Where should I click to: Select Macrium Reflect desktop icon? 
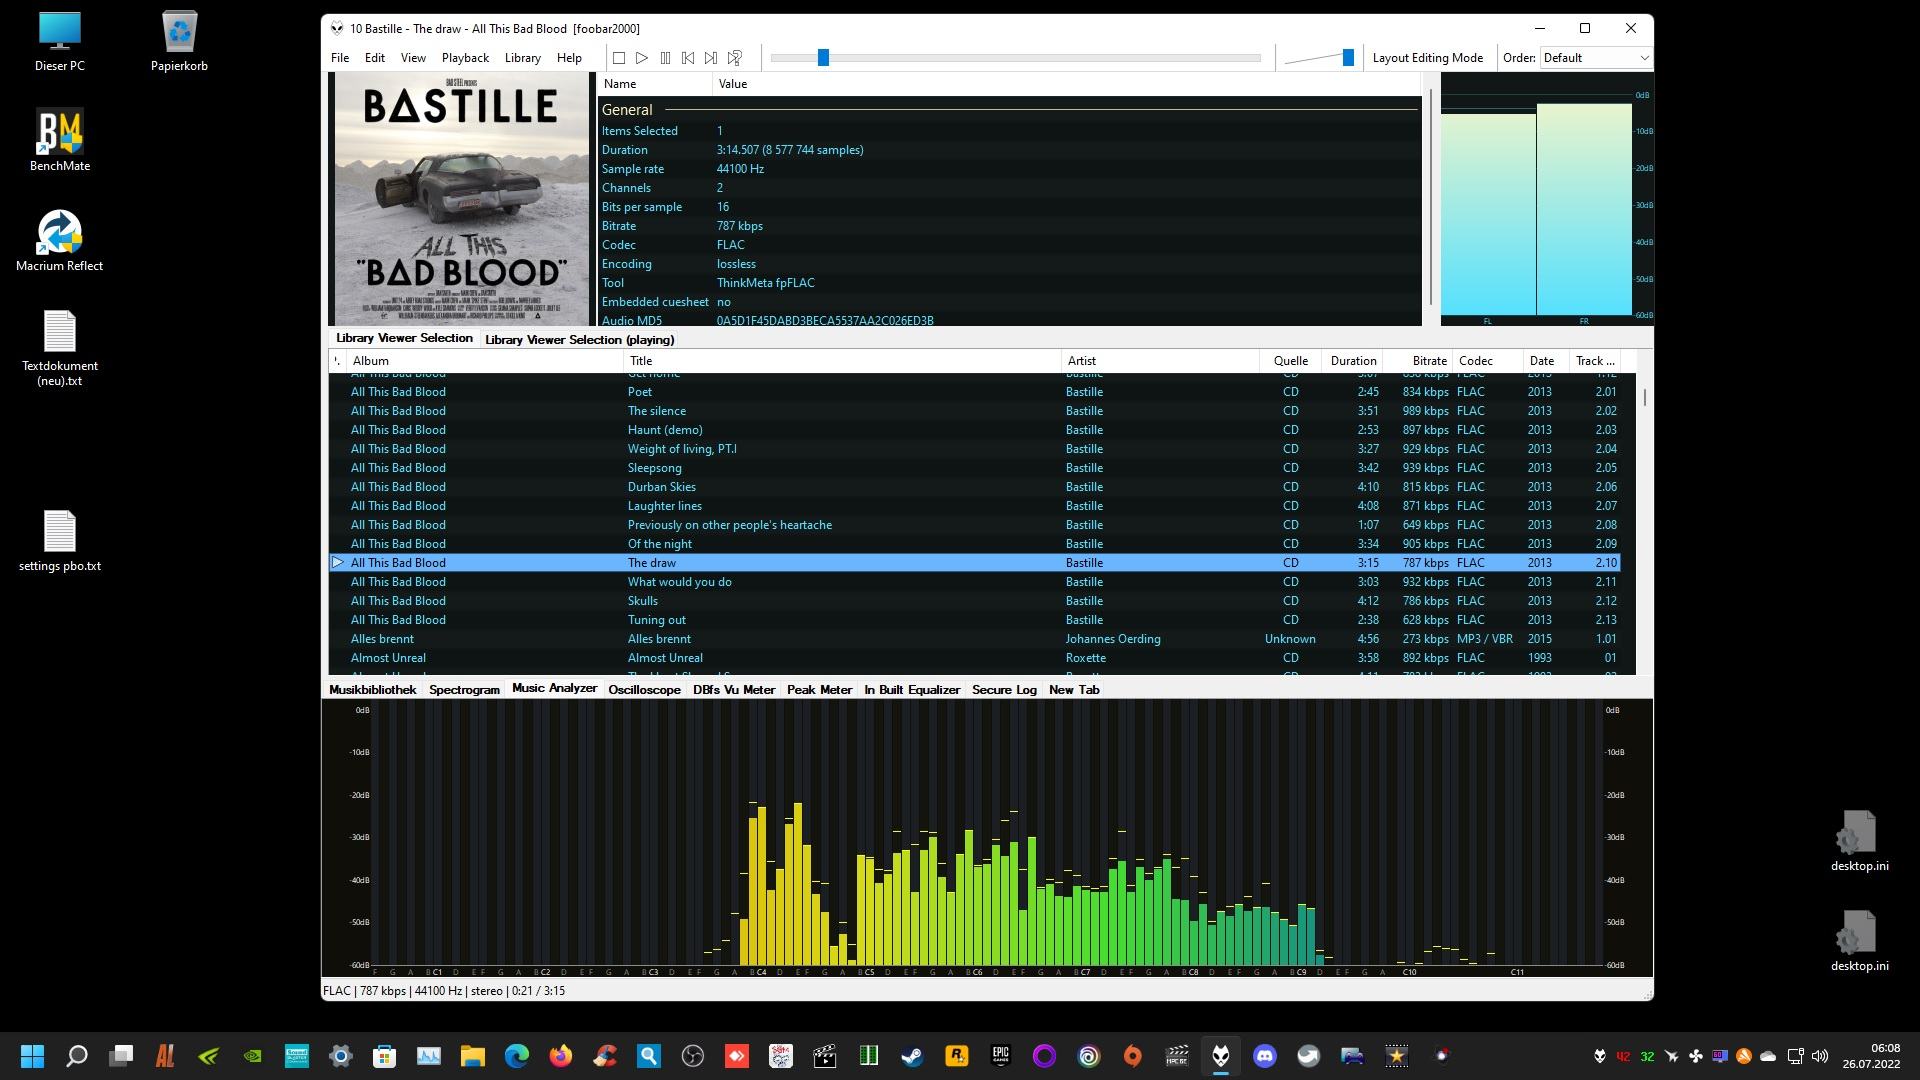click(60, 240)
